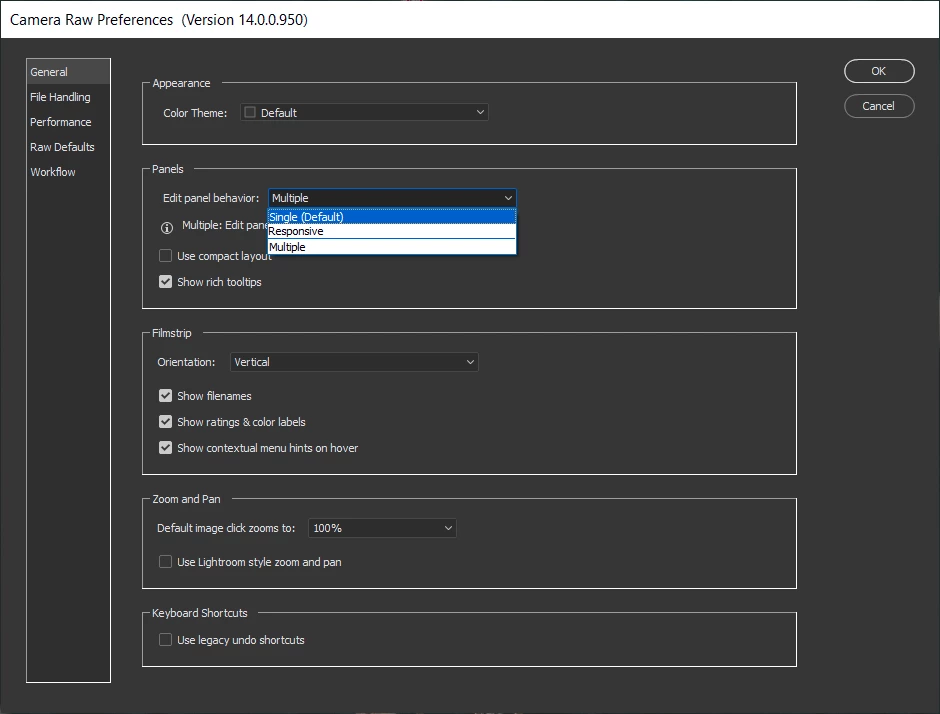This screenshot has height=714, width=940.
Task: Choose Single (Default) from the dropdown list
Action: click(391, 216)
